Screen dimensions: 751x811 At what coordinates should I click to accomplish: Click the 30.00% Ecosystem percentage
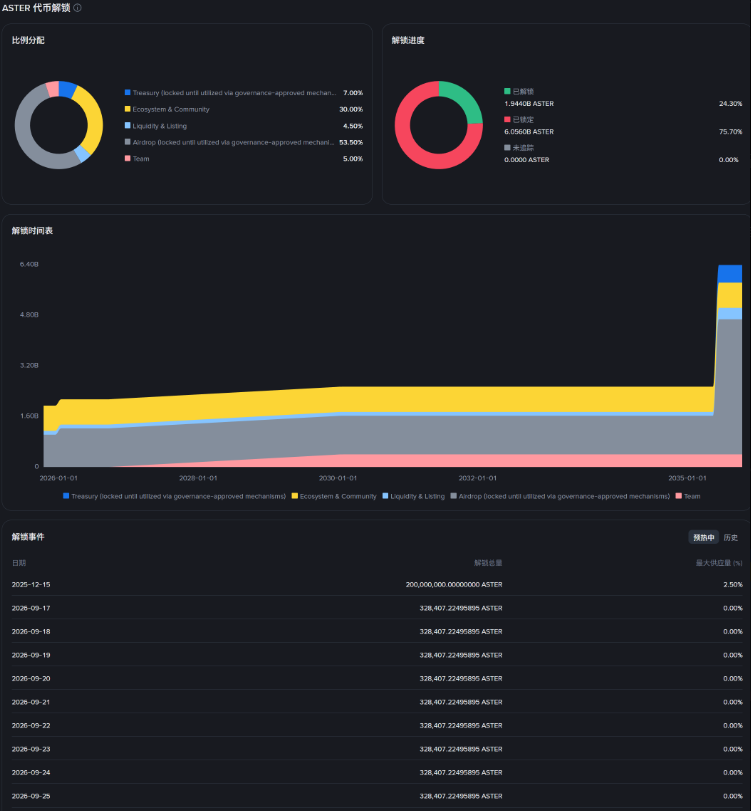pos(351,109)
